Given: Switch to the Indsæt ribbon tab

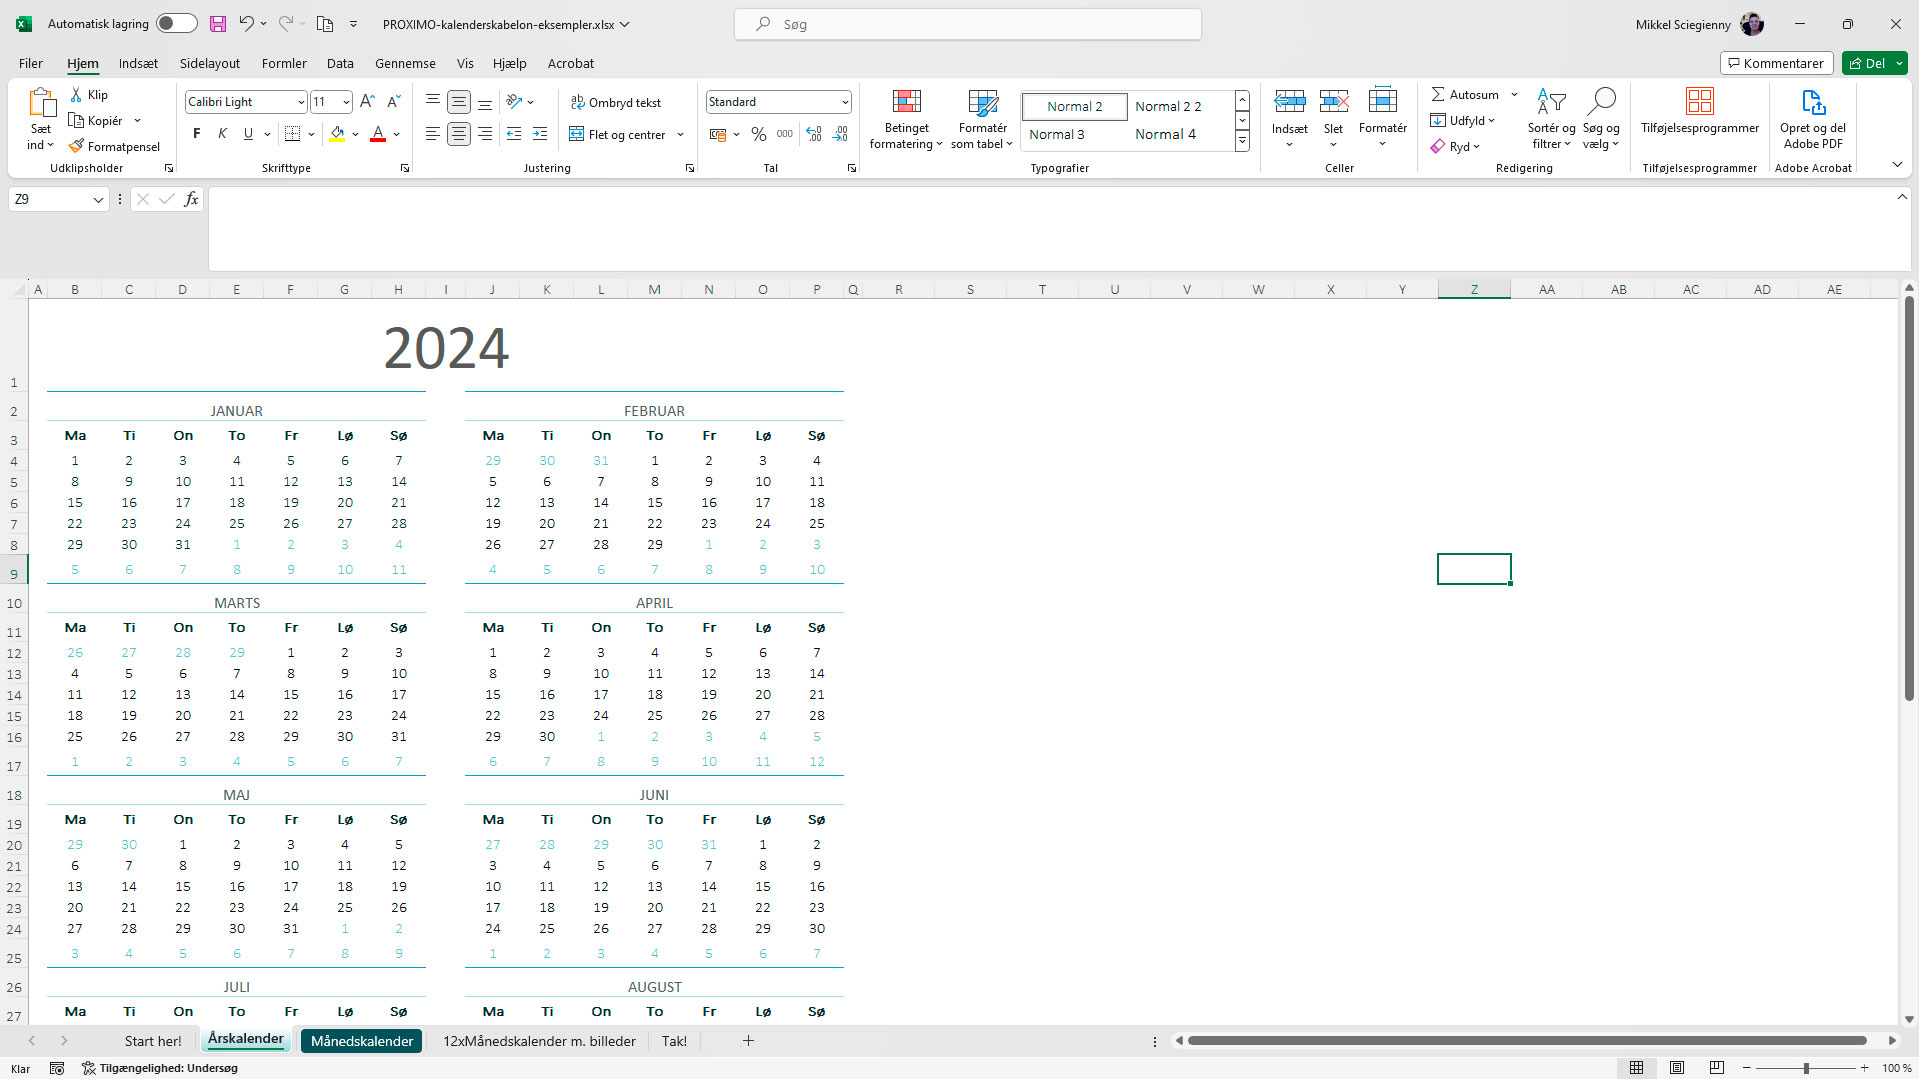Looking at the screenshot, I should (x=138, y=63).
